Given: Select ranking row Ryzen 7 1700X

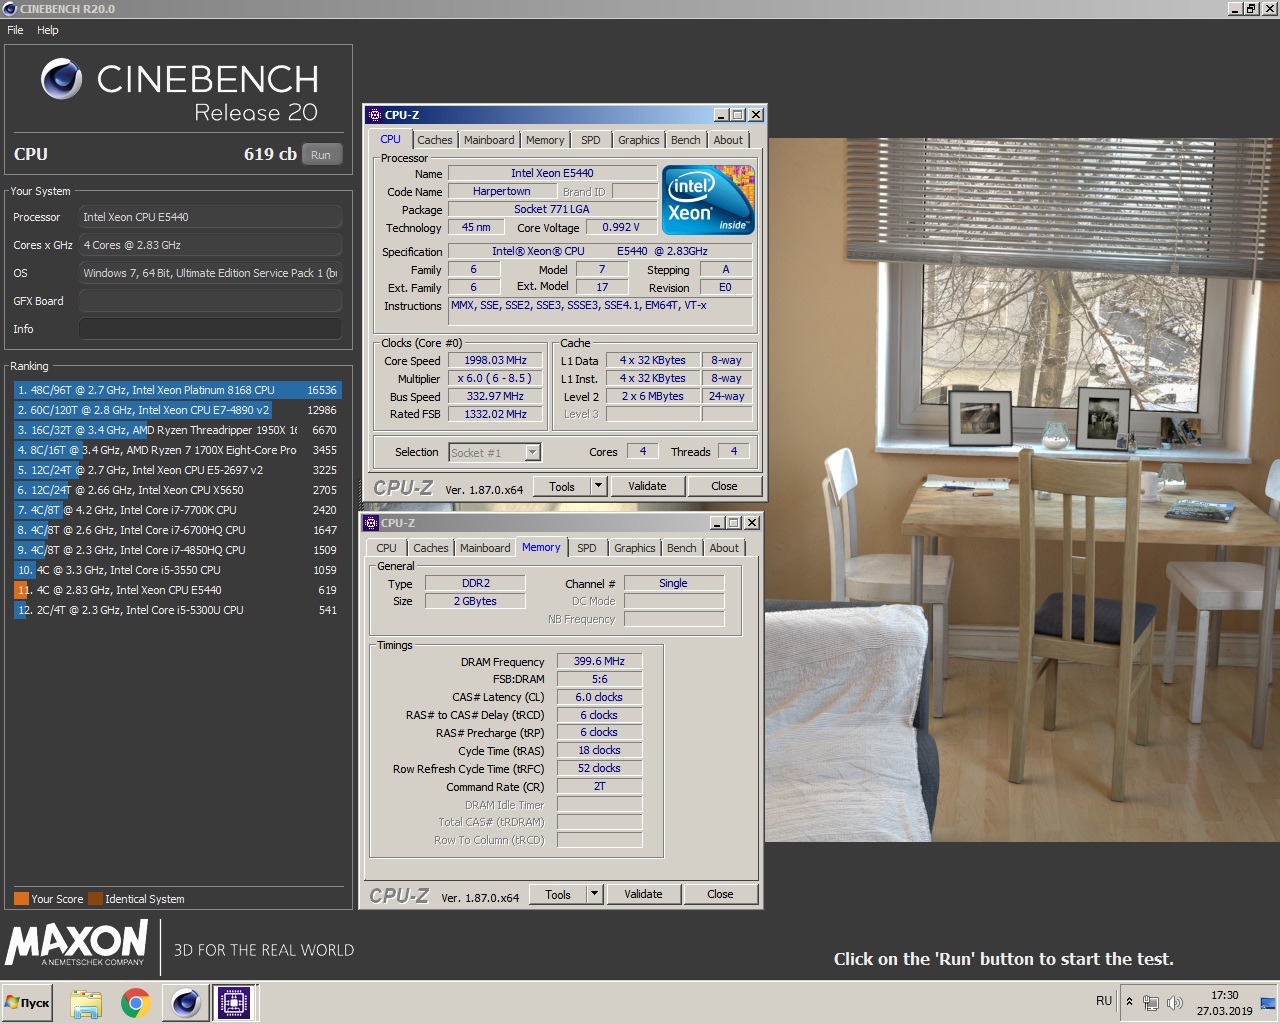Looking at the screenshot, I should coord(178,450).
